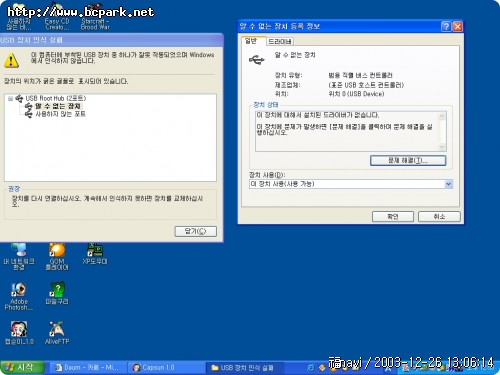This screenshot has height=375, width=500.
Task: Open the 시작 Start menu
Action: 21,367
